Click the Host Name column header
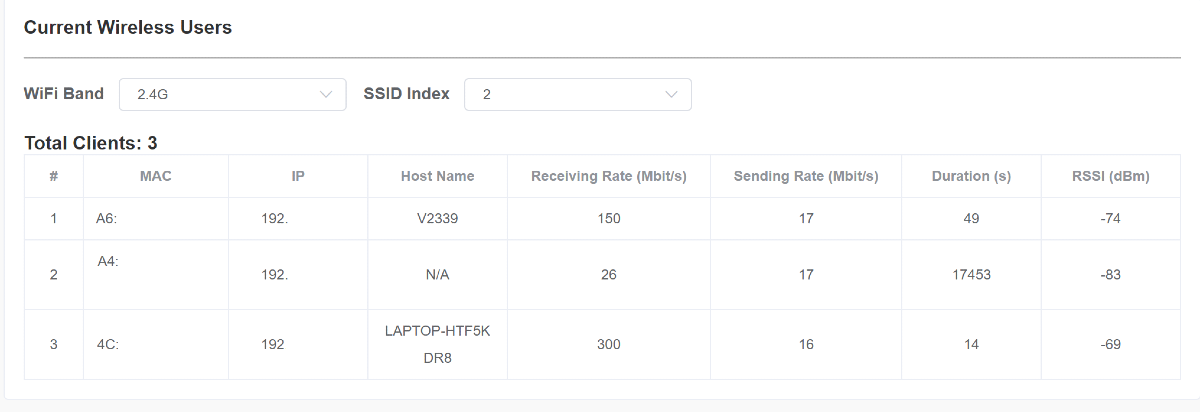The image size is (1200, 412). [x=437, y=176]
